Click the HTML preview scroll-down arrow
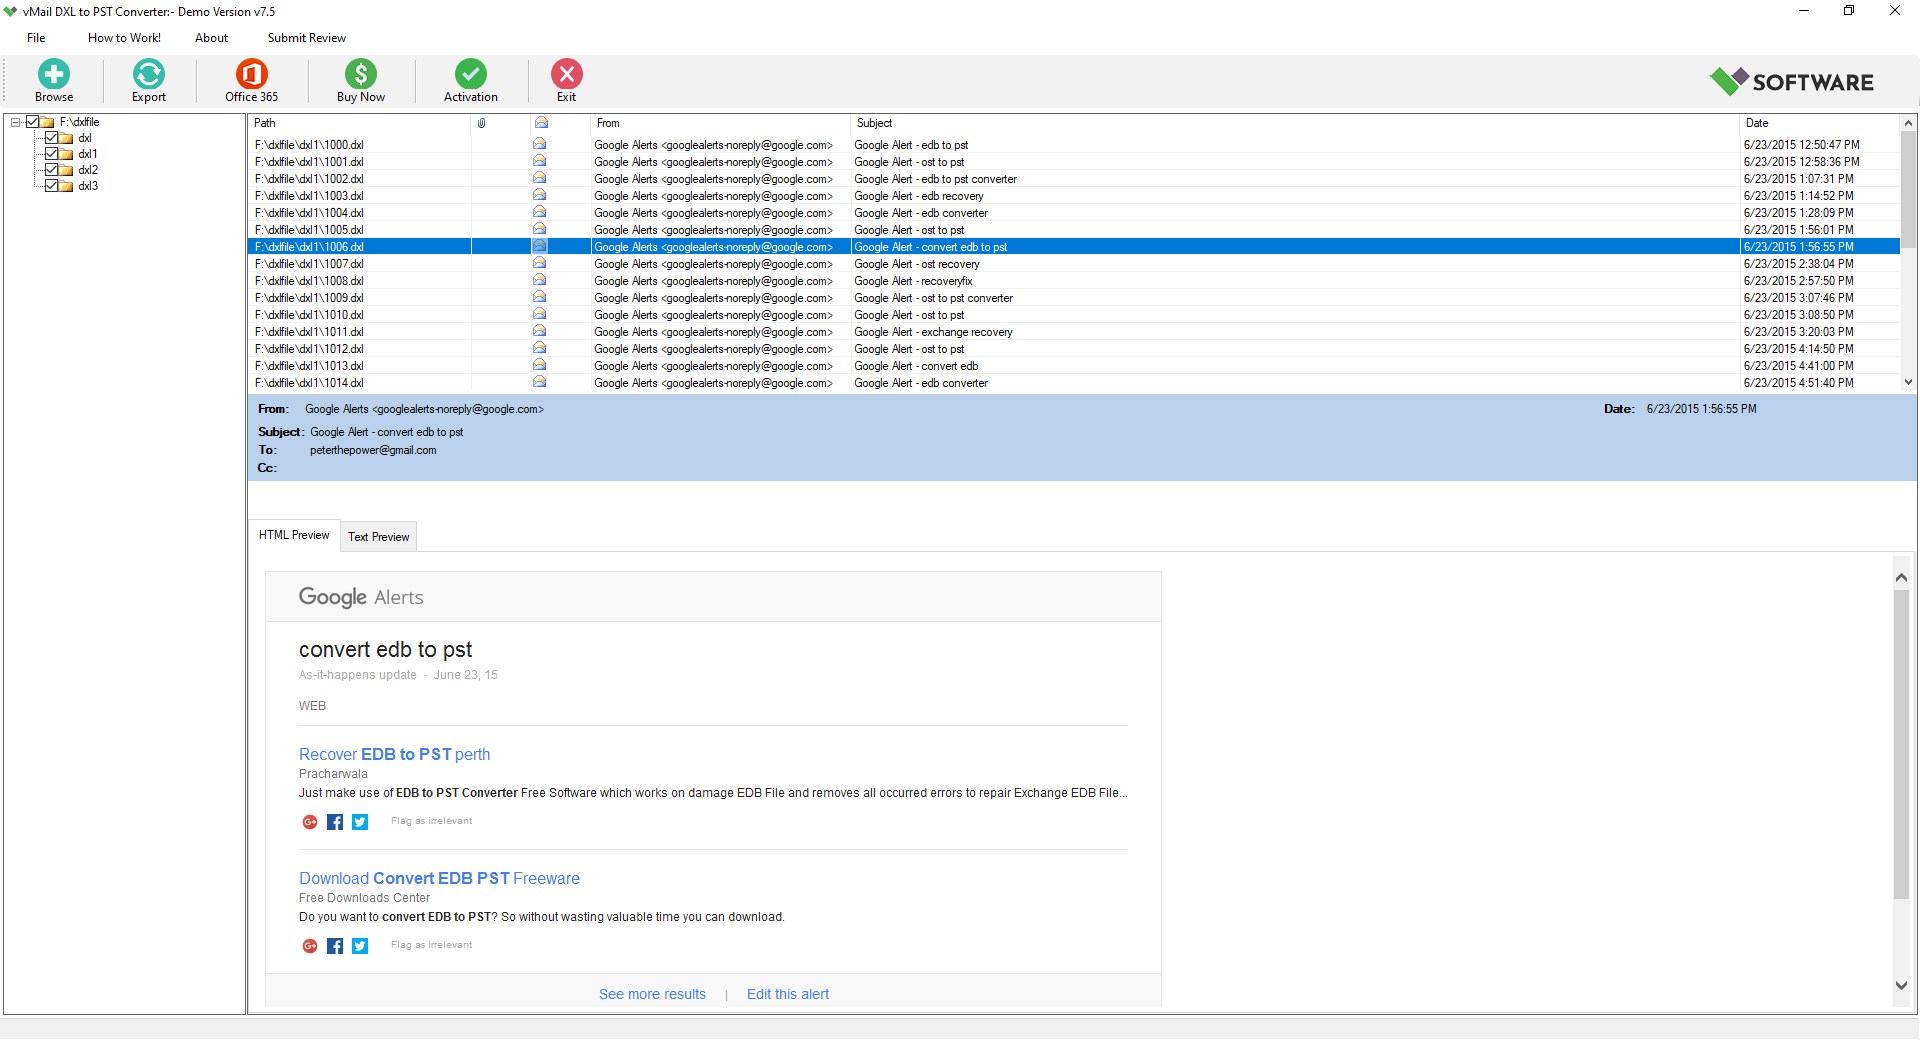Screen dimensions: 1920x1040 coord(1902,986)
